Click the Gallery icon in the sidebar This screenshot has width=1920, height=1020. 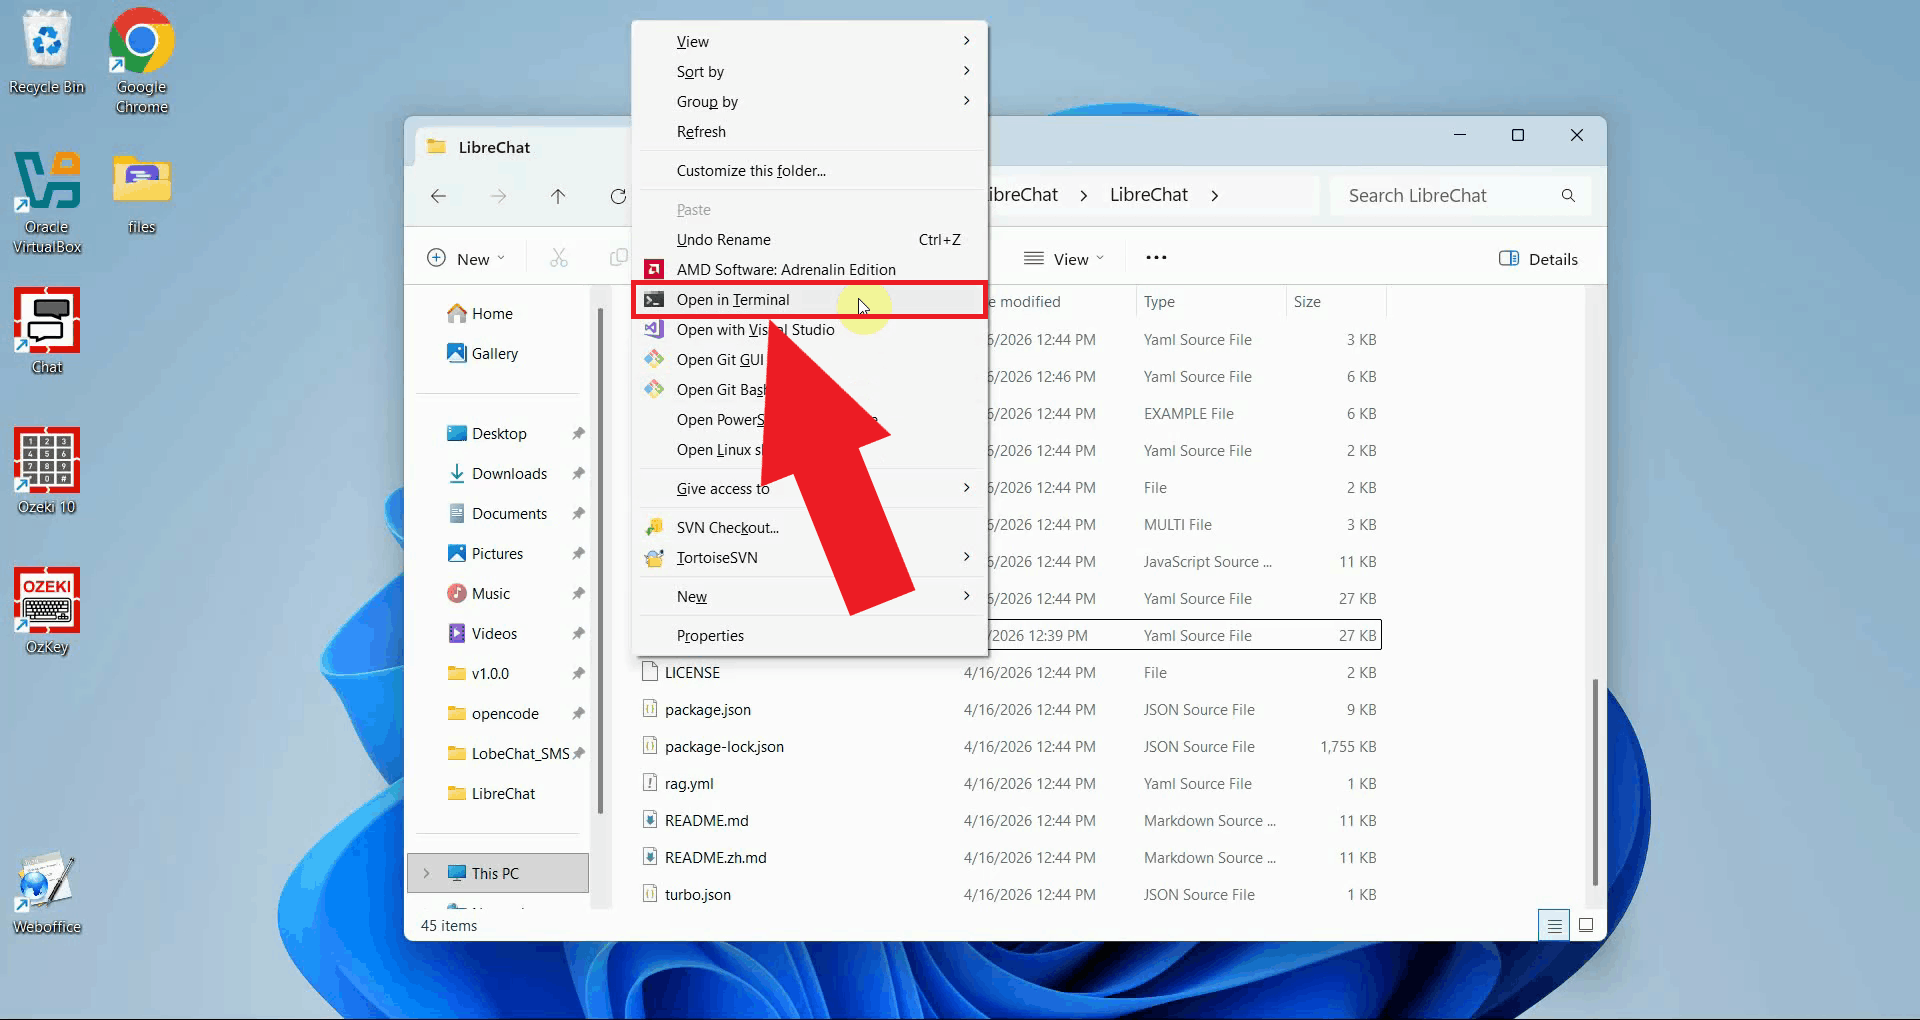coord(457,353)
